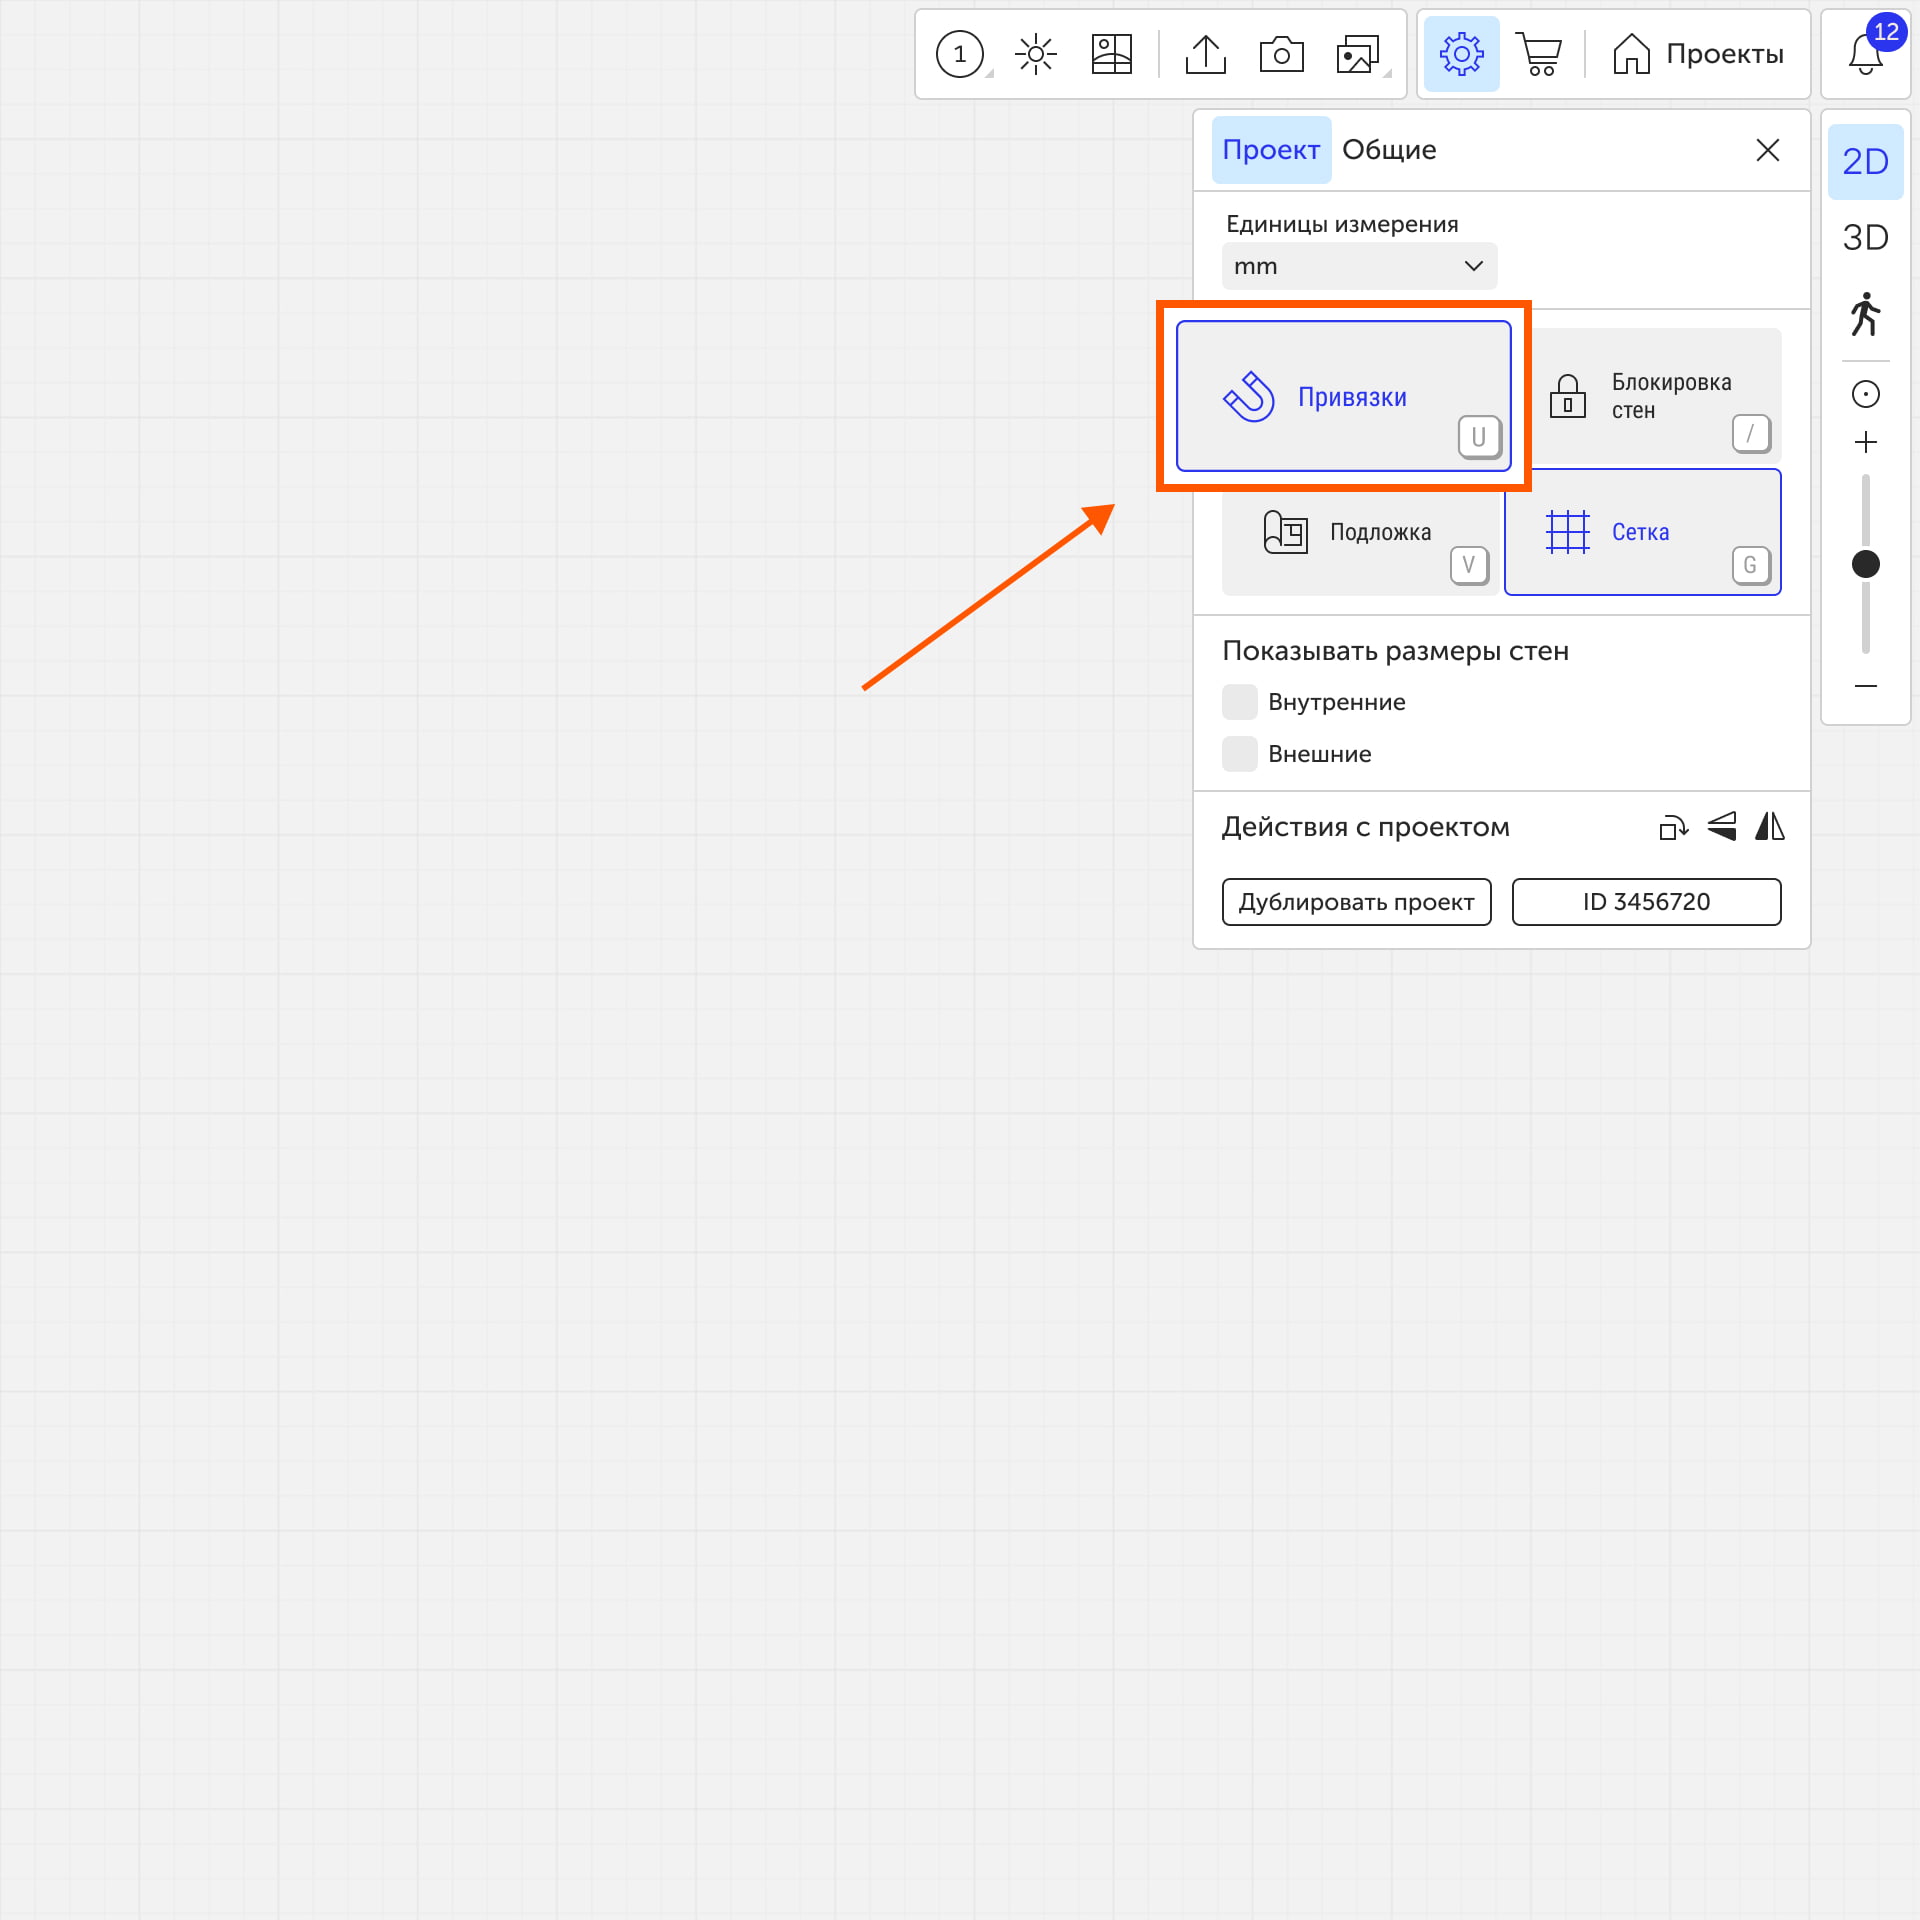Click the export upload arrow icon
The width and height of the screenshot is (1920, 1920).
[x=1205, y=54]
